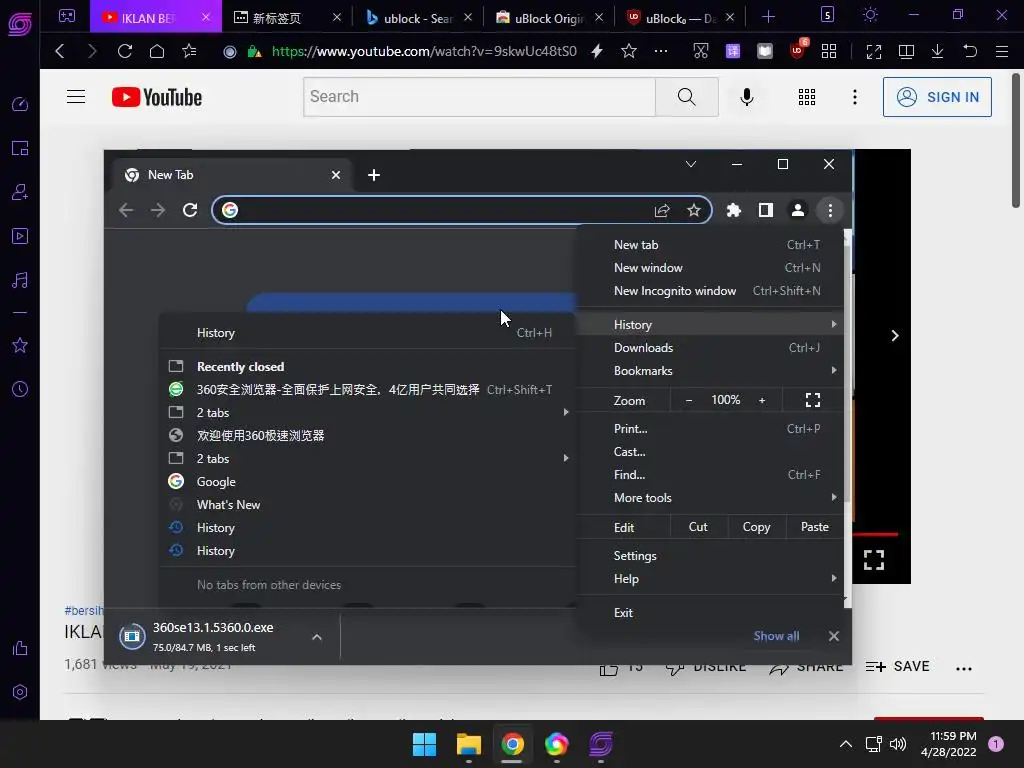
Task: Click the YouTube search magnifier button
Action: click(x=686, y=97)
